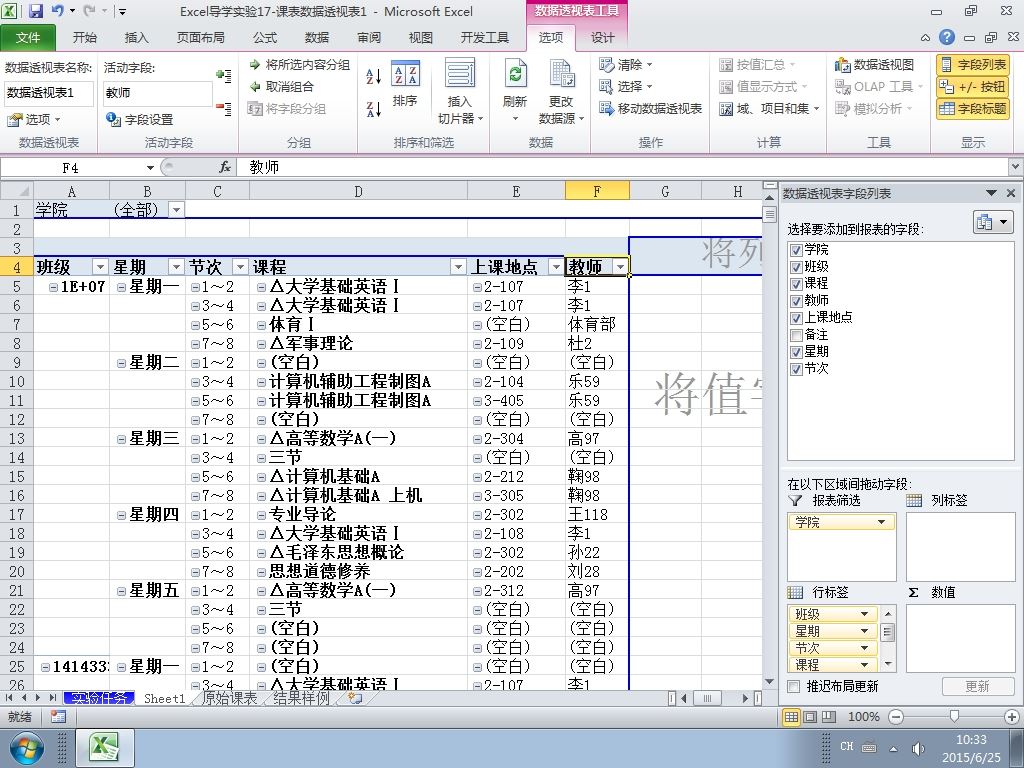Uncheck the 班级 field checkbox
This screenshot has height=768, width=1024.
(795, 266)
